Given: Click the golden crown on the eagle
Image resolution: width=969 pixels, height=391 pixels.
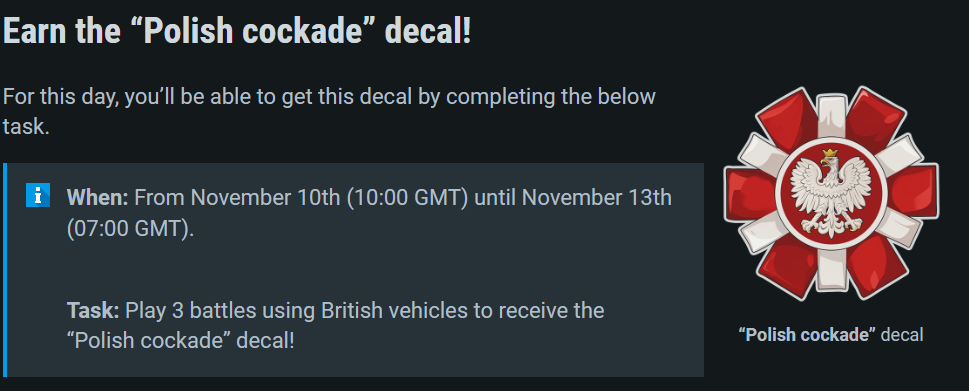Looking at the screenshot, I should (830, 153).
